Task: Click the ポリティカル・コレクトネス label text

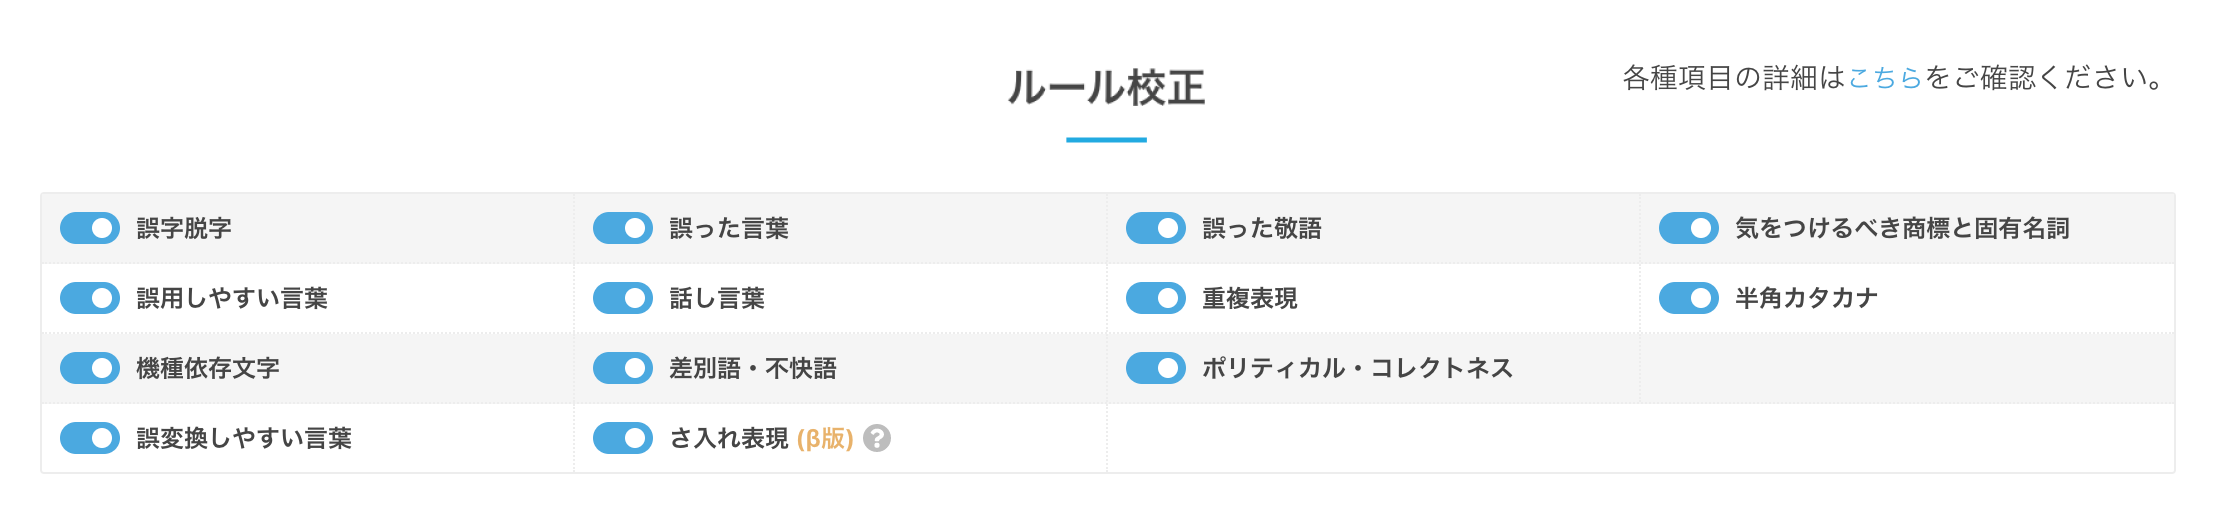Action: click(1357, 368)
